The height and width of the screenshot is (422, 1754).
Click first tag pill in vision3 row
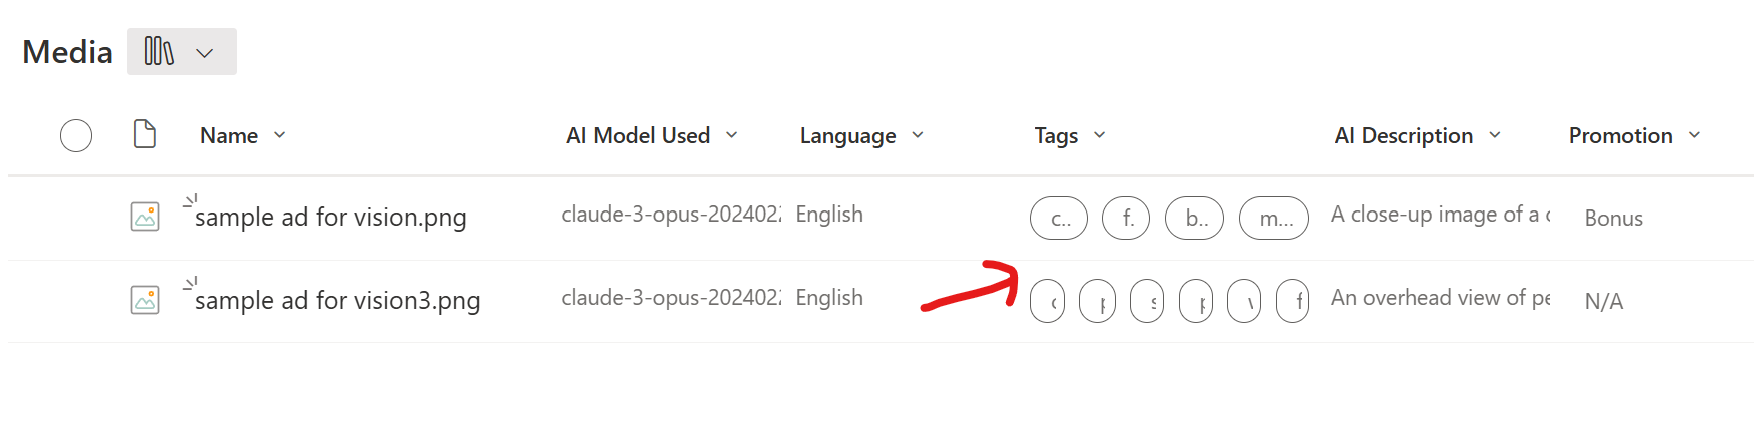tap(1048, 301)
